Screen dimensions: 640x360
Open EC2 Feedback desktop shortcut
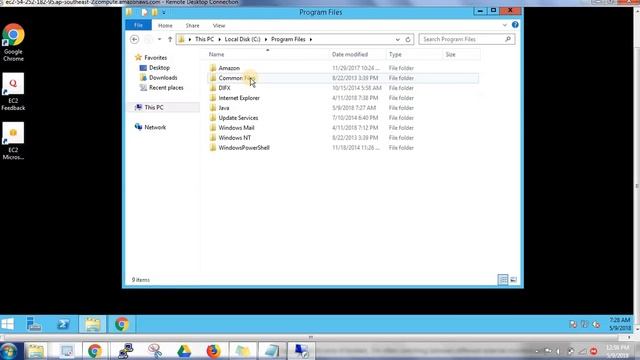(13, 92)
